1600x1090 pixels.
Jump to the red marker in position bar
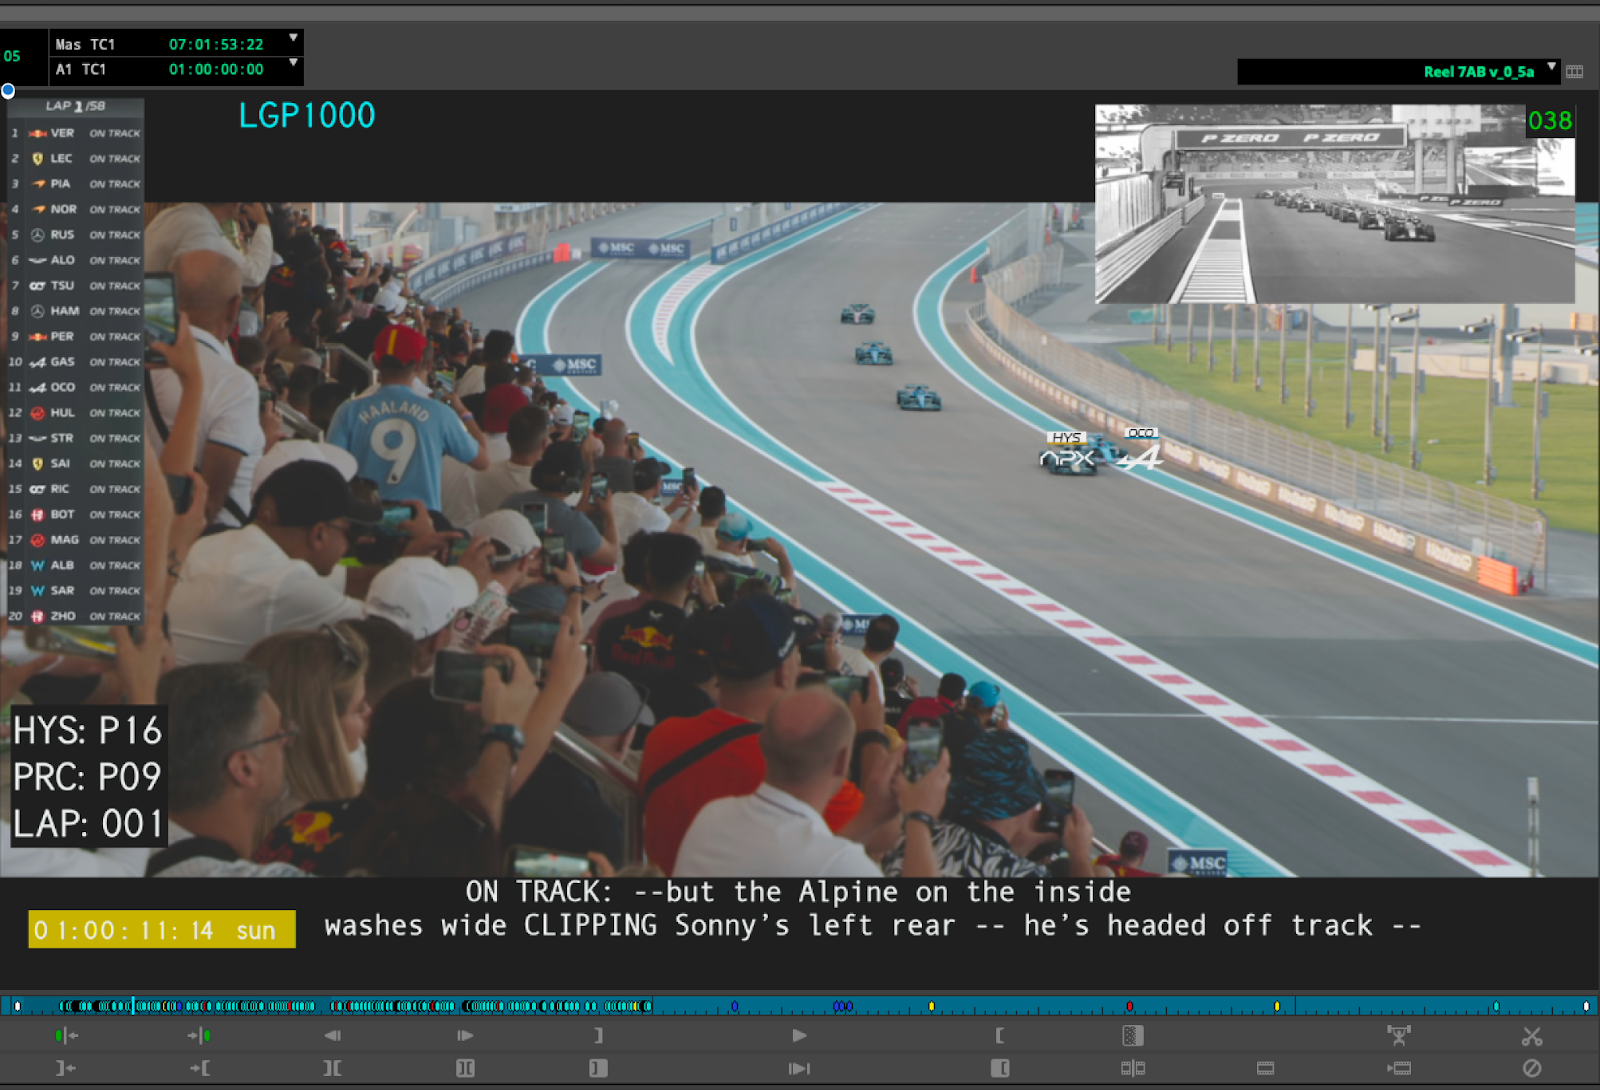1129,1006
